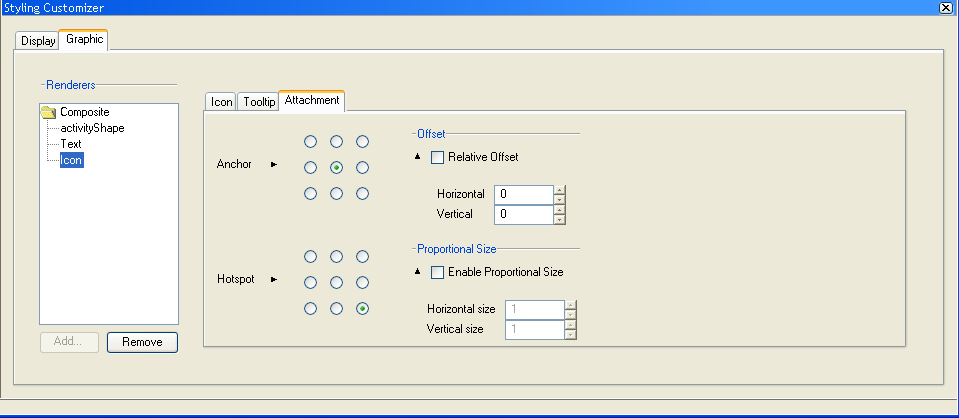Enable the Relative Offset checkbox
Viewport: 959px width, 418px height.
(437, 157)
